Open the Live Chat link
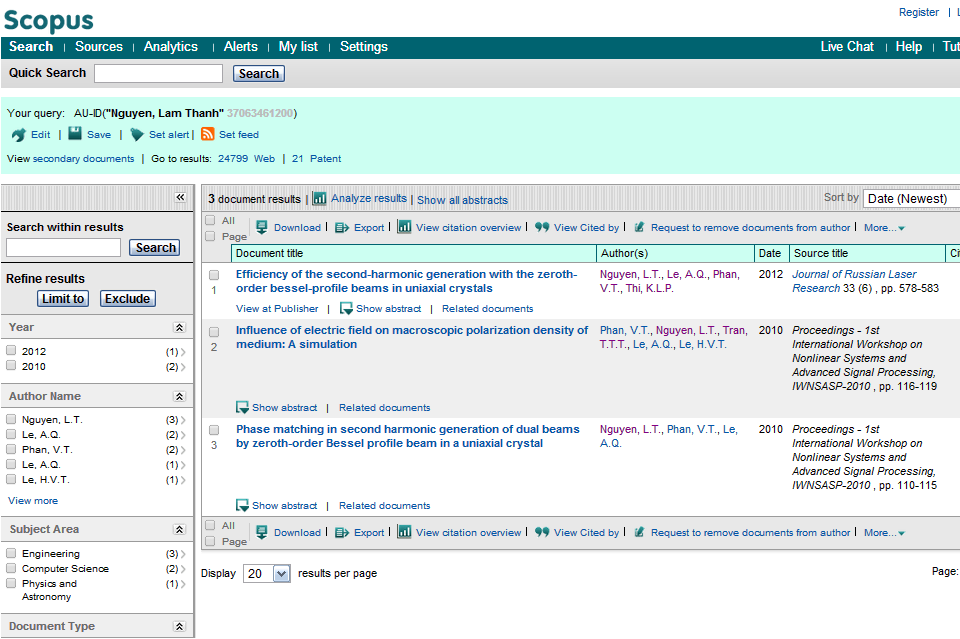Viewport: 960px width, 639px height. click(x=847, y=47)
